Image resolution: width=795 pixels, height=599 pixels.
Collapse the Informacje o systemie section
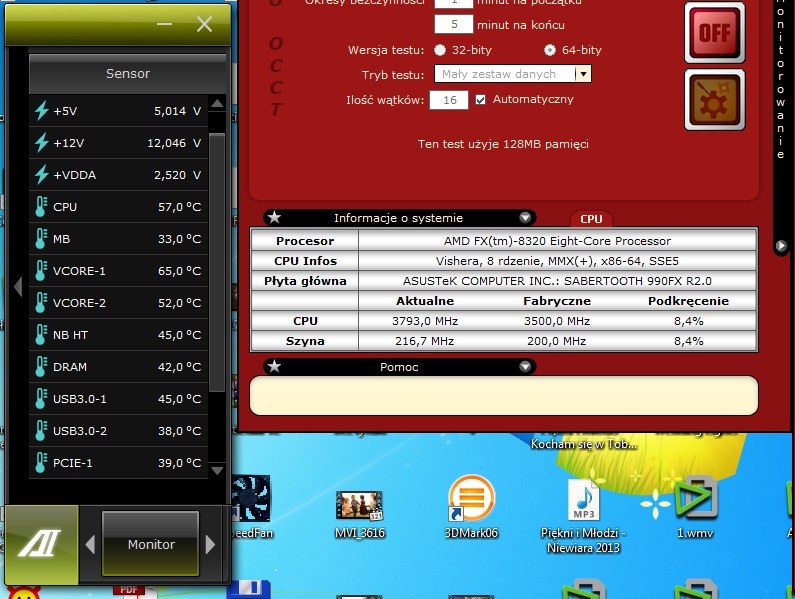click(525, 218)
